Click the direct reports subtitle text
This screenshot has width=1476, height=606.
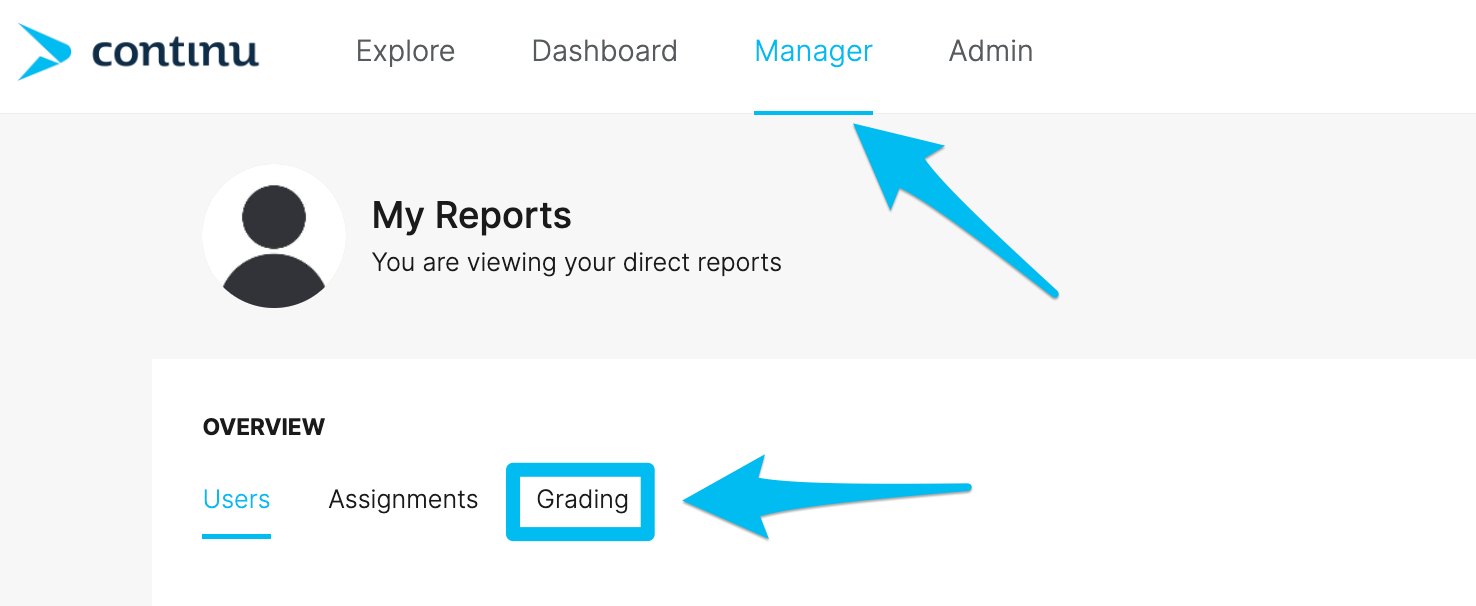[x=577, y=263]
